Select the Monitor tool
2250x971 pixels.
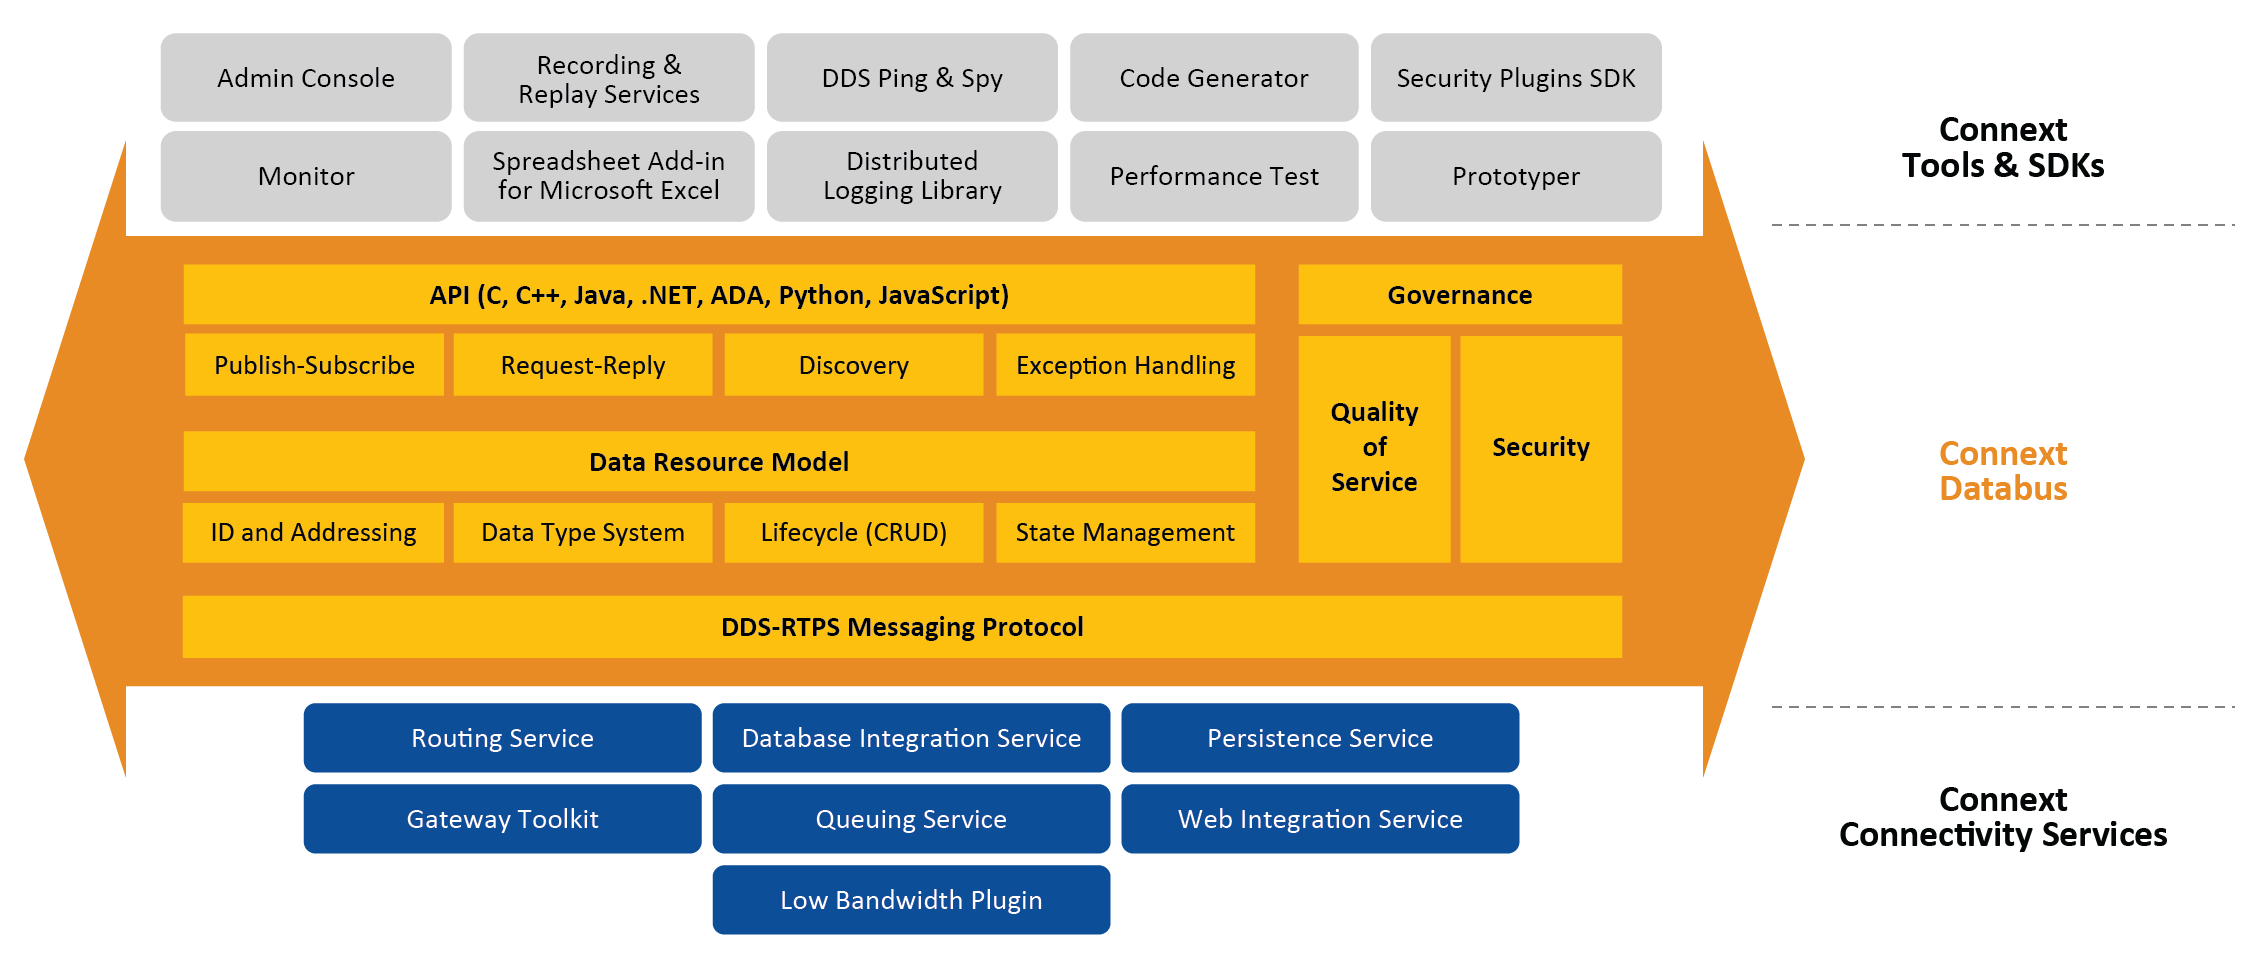[305, 176]
